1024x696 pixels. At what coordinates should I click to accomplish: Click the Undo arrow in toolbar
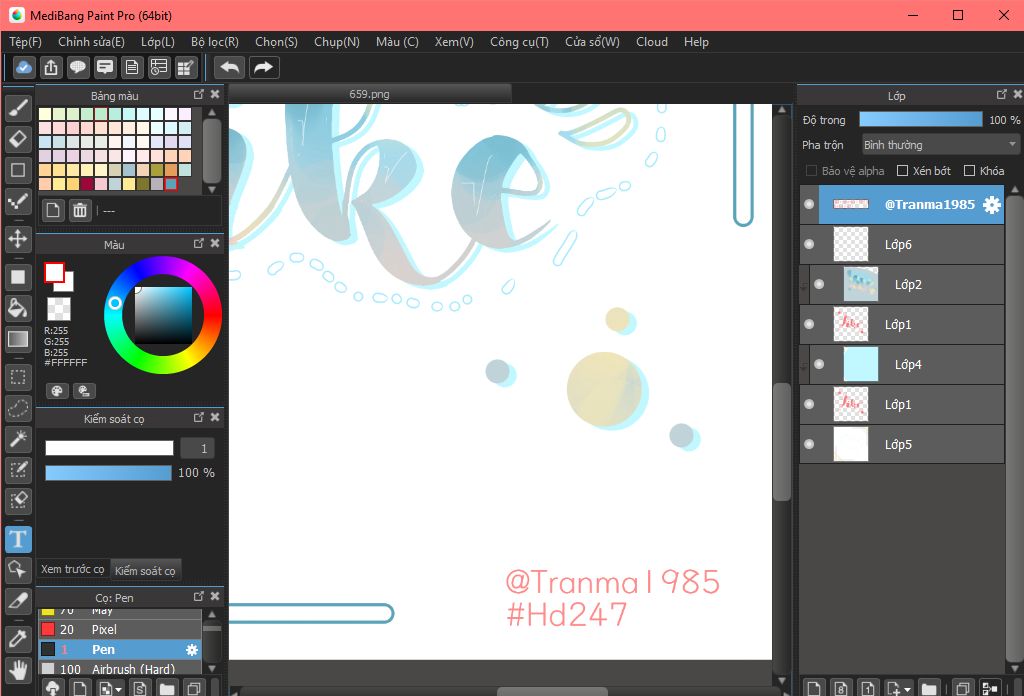[x=230, y=67]
